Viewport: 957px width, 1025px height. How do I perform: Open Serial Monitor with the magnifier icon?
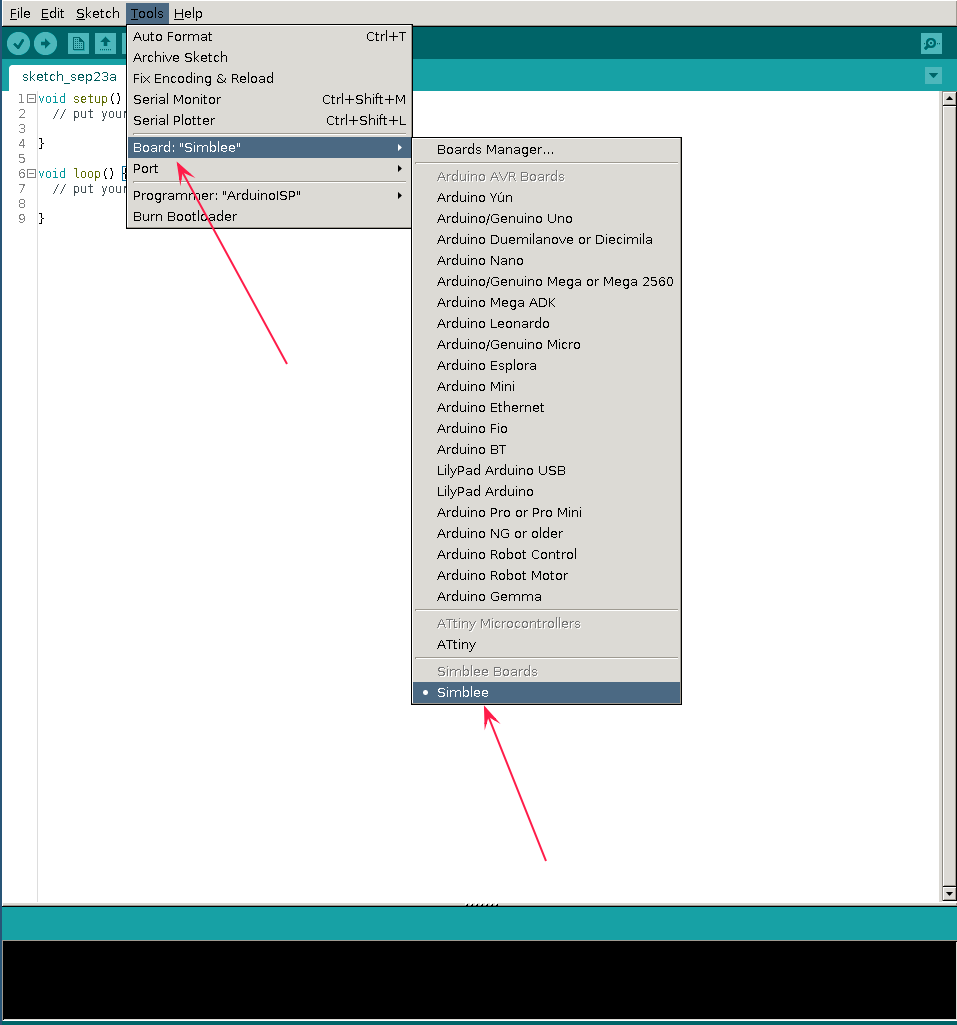point(931,44)
